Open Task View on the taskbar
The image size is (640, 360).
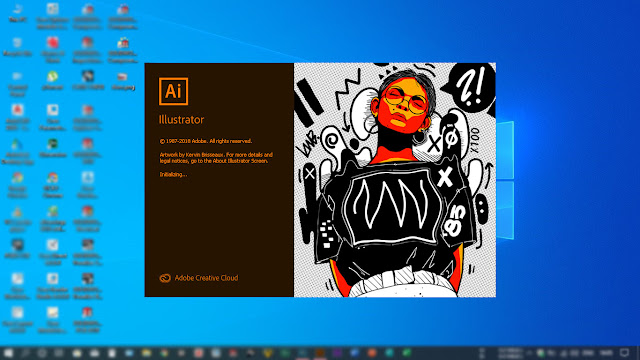click(x=59, y=353)
